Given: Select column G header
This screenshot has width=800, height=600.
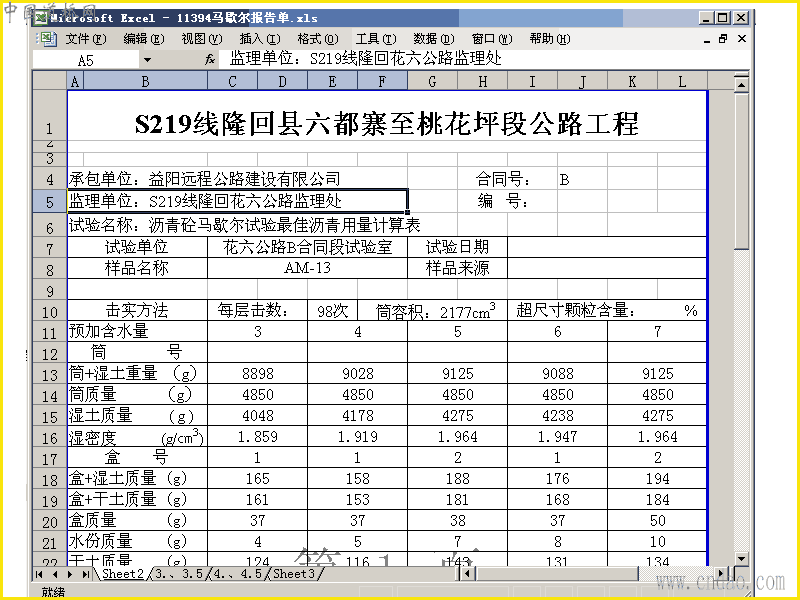Looking at the screenshot, I should [x=433, y=82].
